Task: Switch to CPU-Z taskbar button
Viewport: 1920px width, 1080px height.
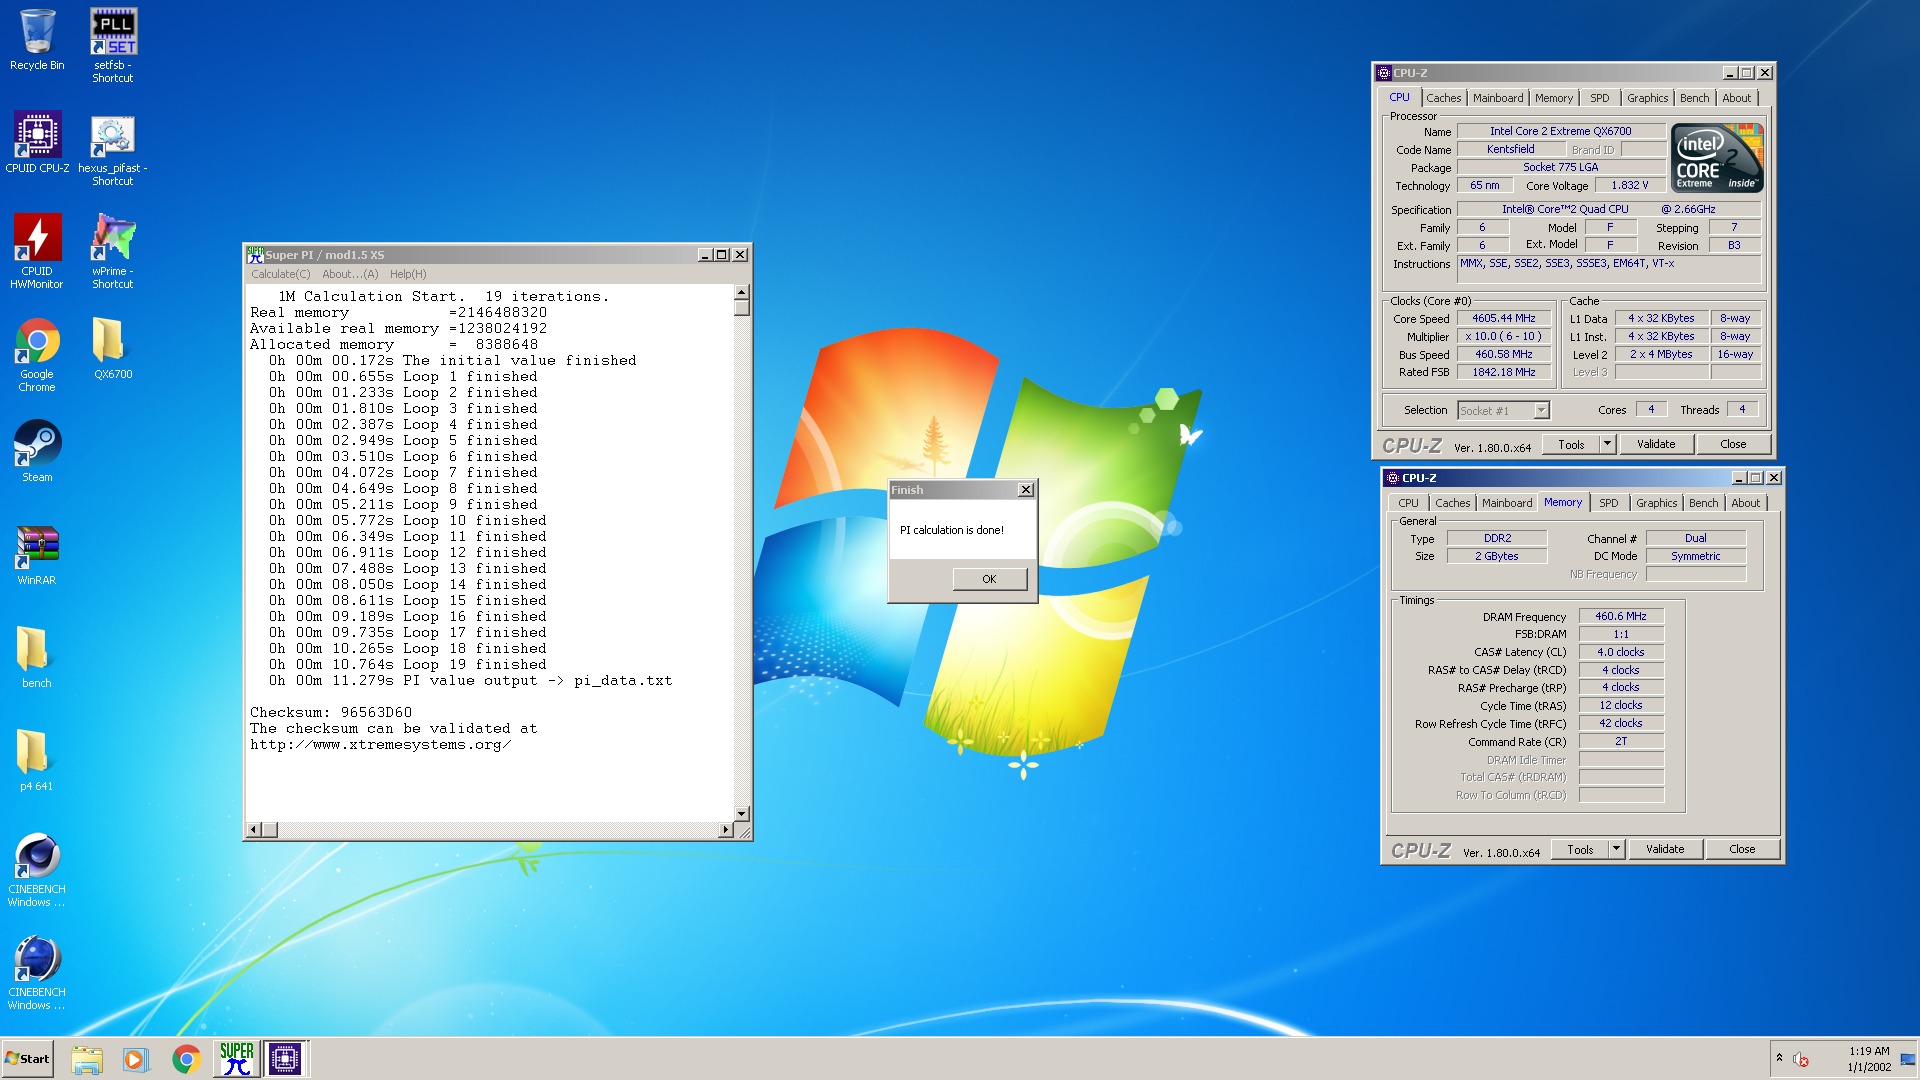Action: point(285,1059)
